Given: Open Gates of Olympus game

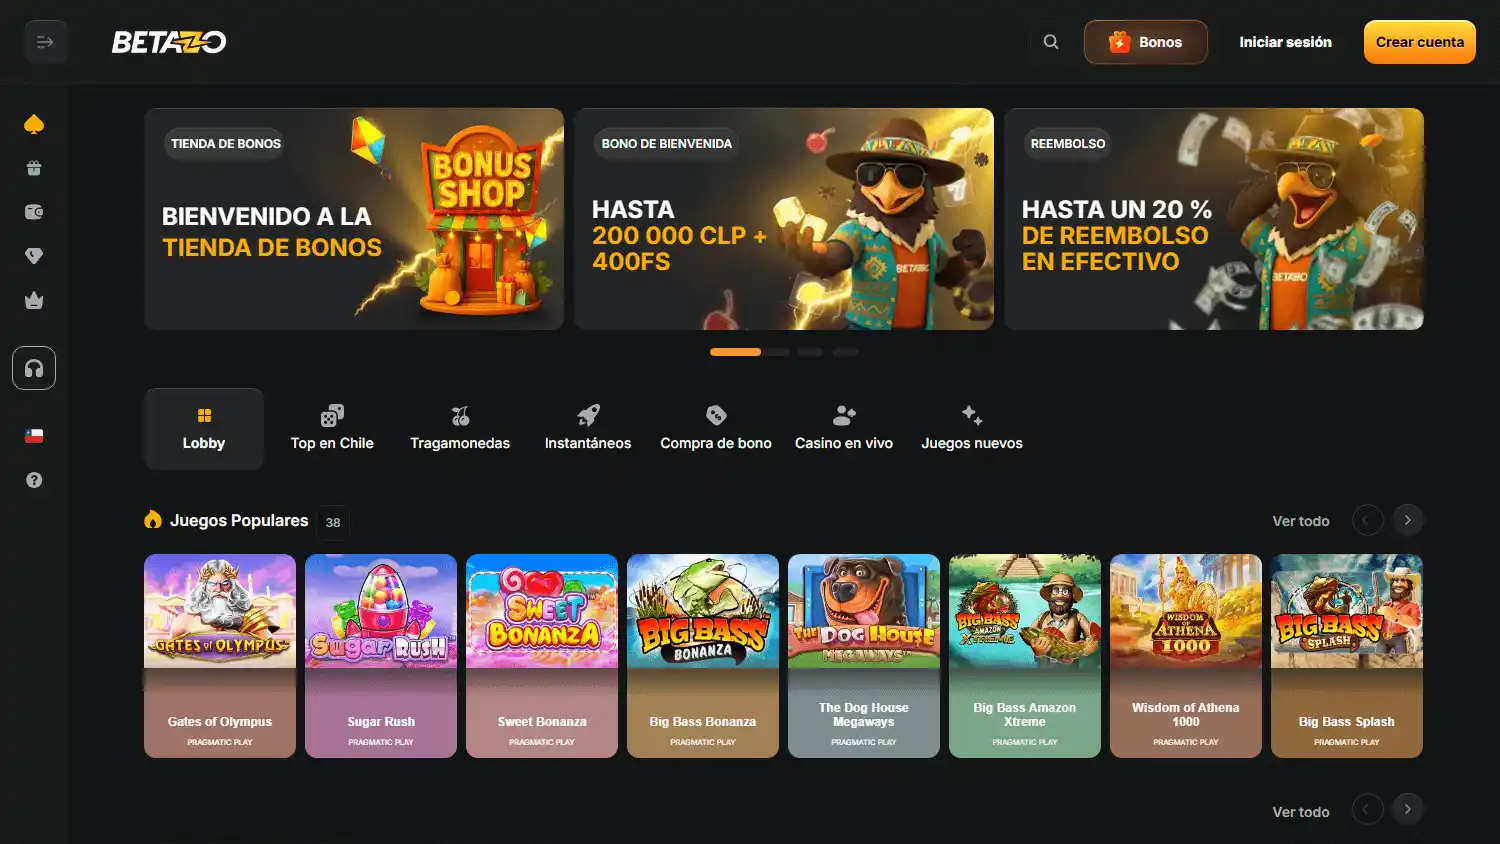Looking at the screenshot, I should [220, 656].
